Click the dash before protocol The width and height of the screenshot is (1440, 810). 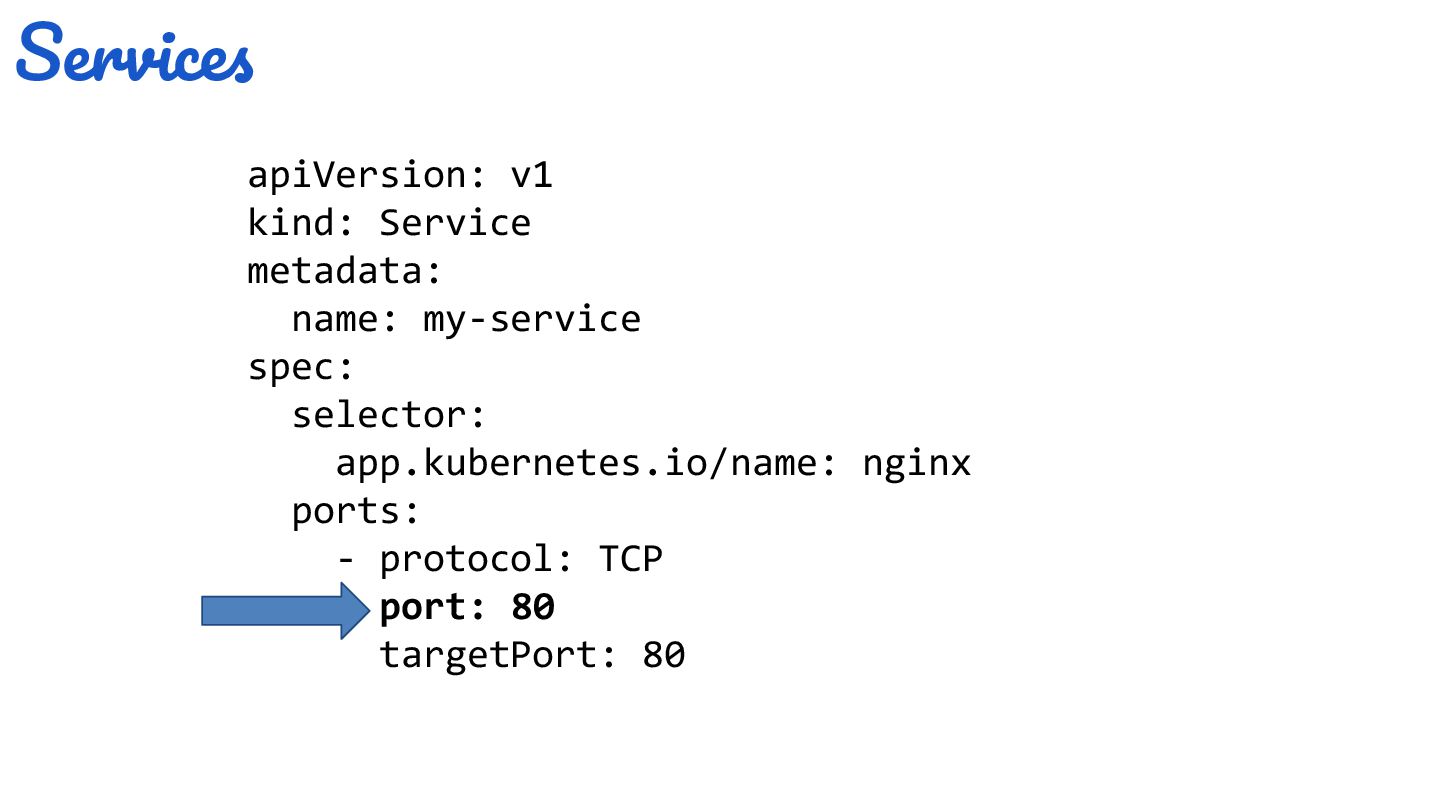347,561
